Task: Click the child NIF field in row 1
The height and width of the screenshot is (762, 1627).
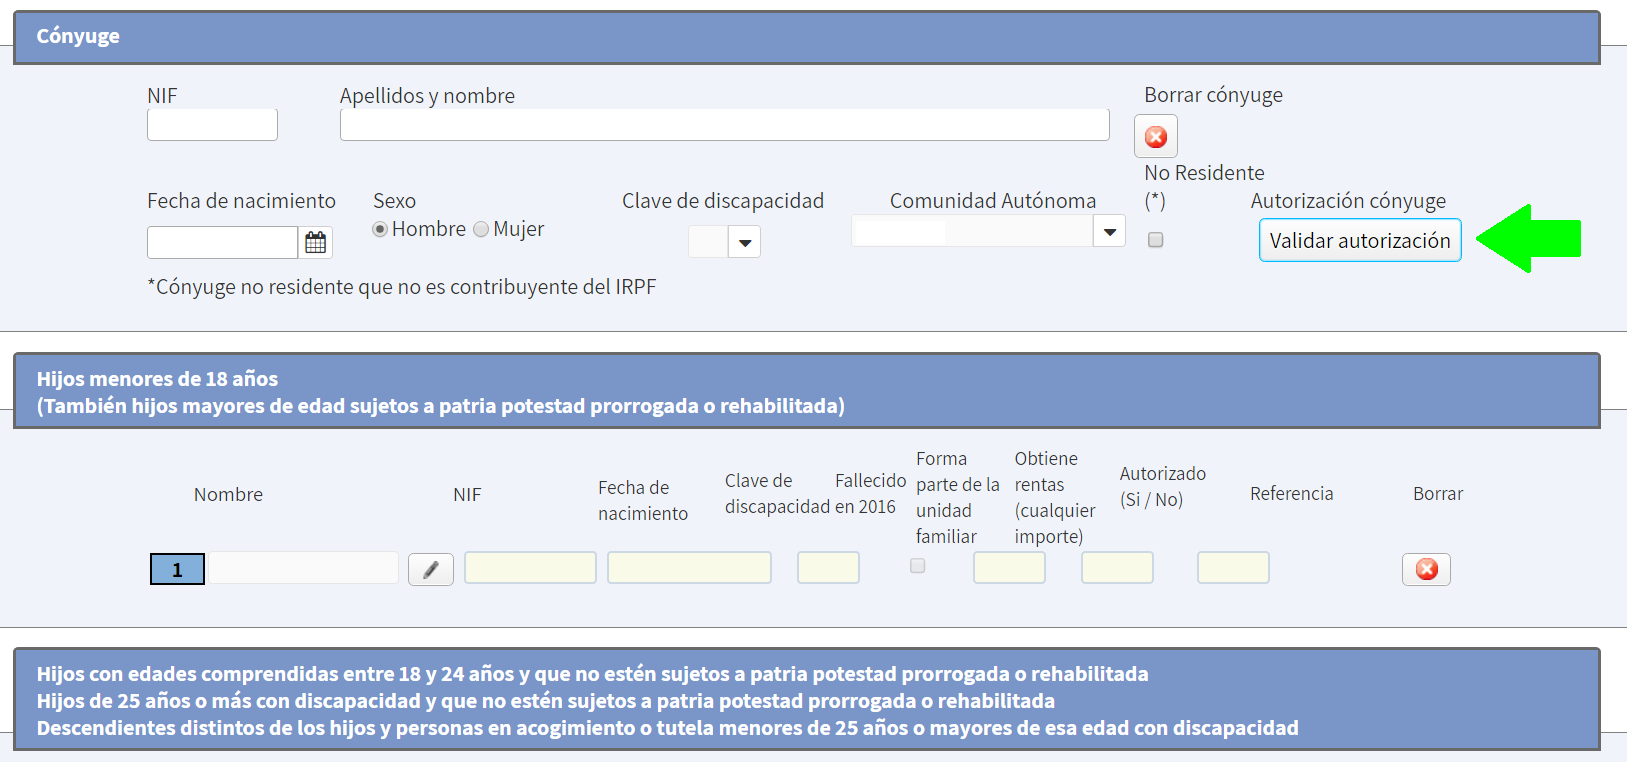Action: coord(530,568)
